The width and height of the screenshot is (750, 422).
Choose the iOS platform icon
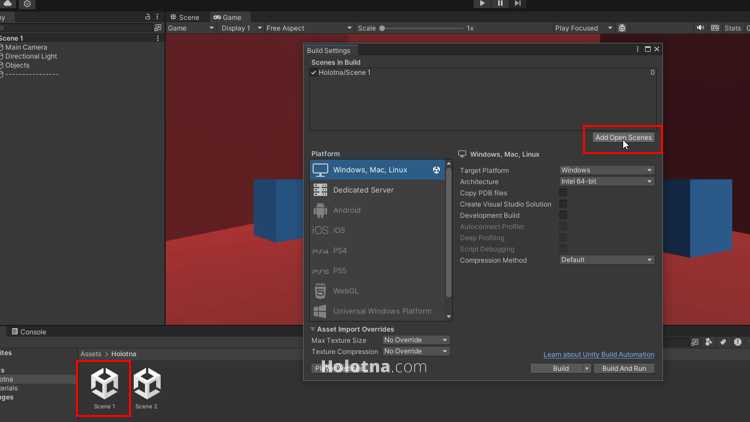click(x=320, y=230)
